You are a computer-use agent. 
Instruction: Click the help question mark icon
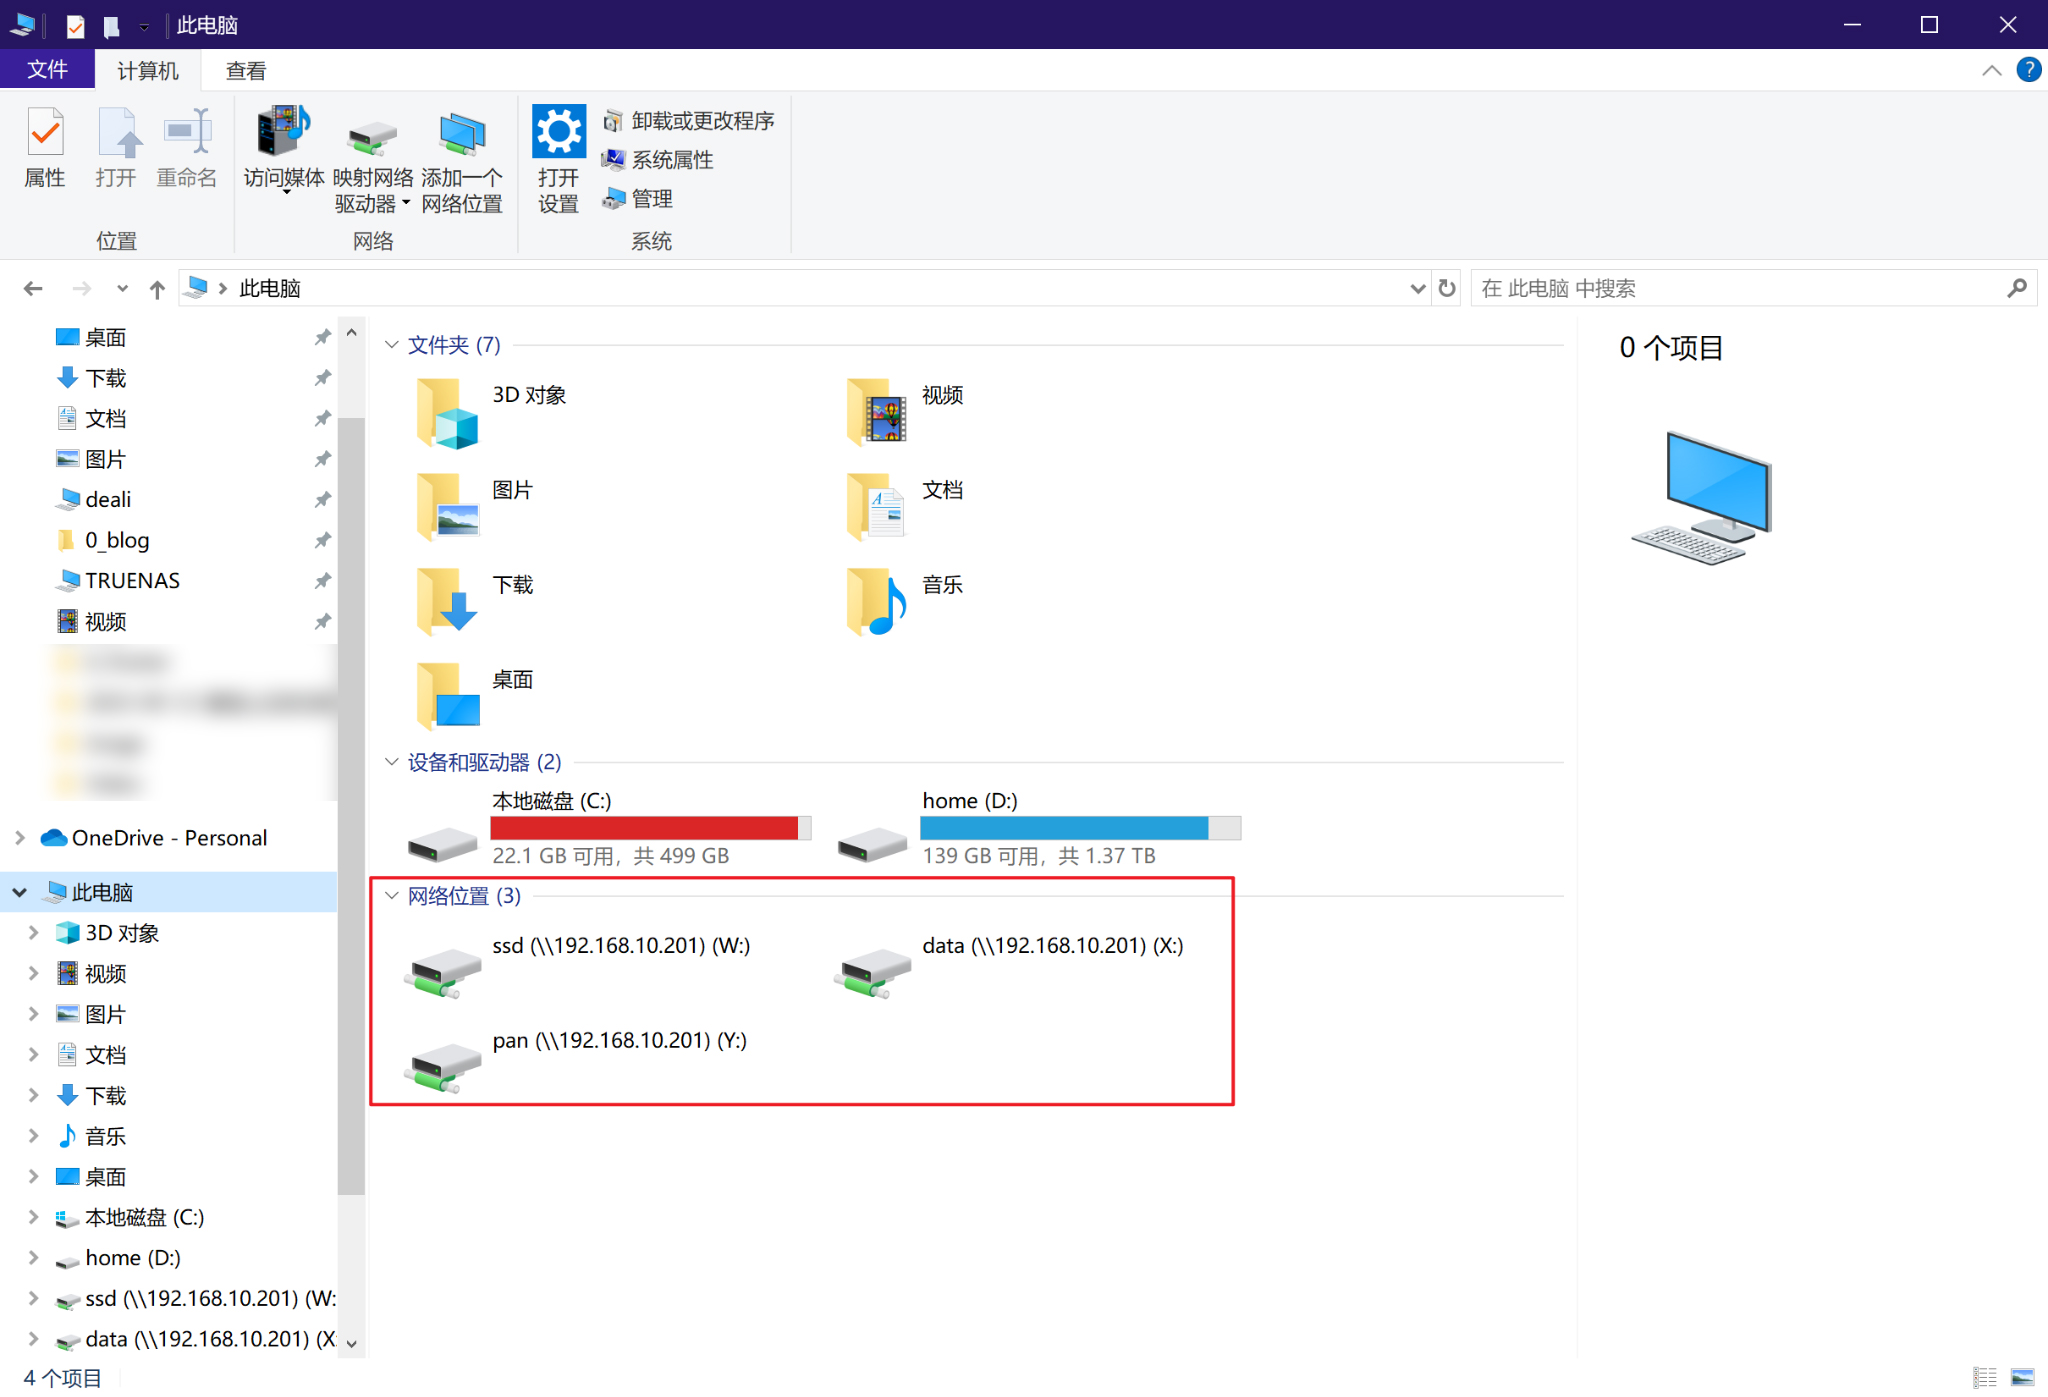tap(2028, 70)
